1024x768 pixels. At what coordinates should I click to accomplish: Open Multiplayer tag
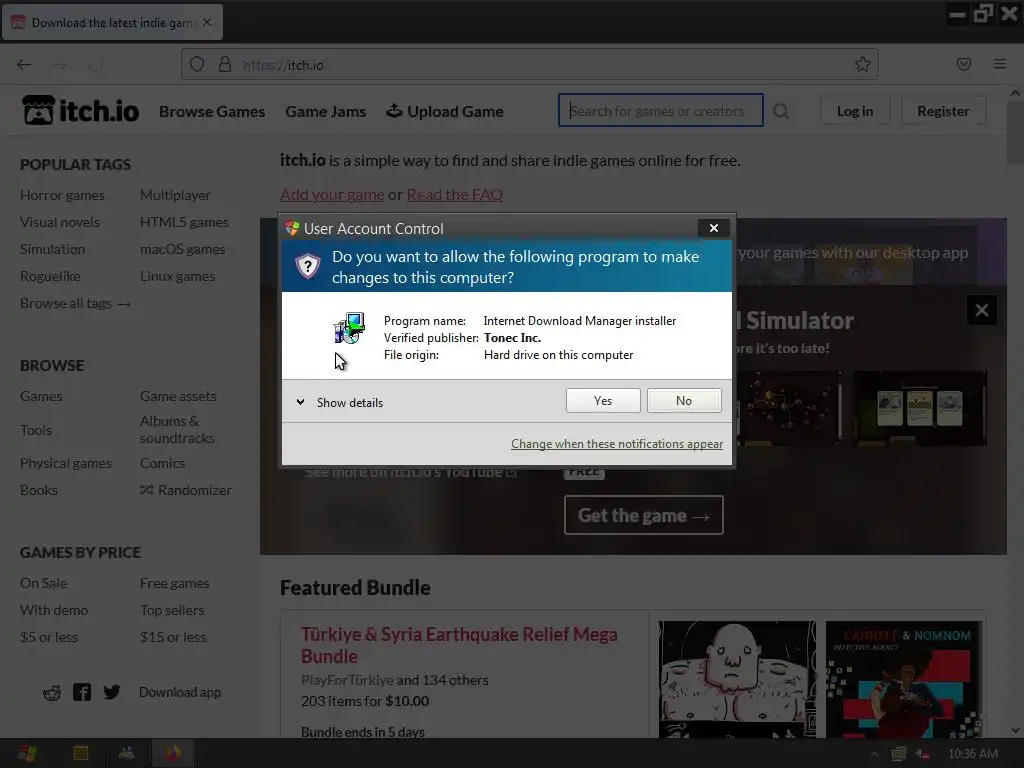pyautogui.click(x=175, y=195)
